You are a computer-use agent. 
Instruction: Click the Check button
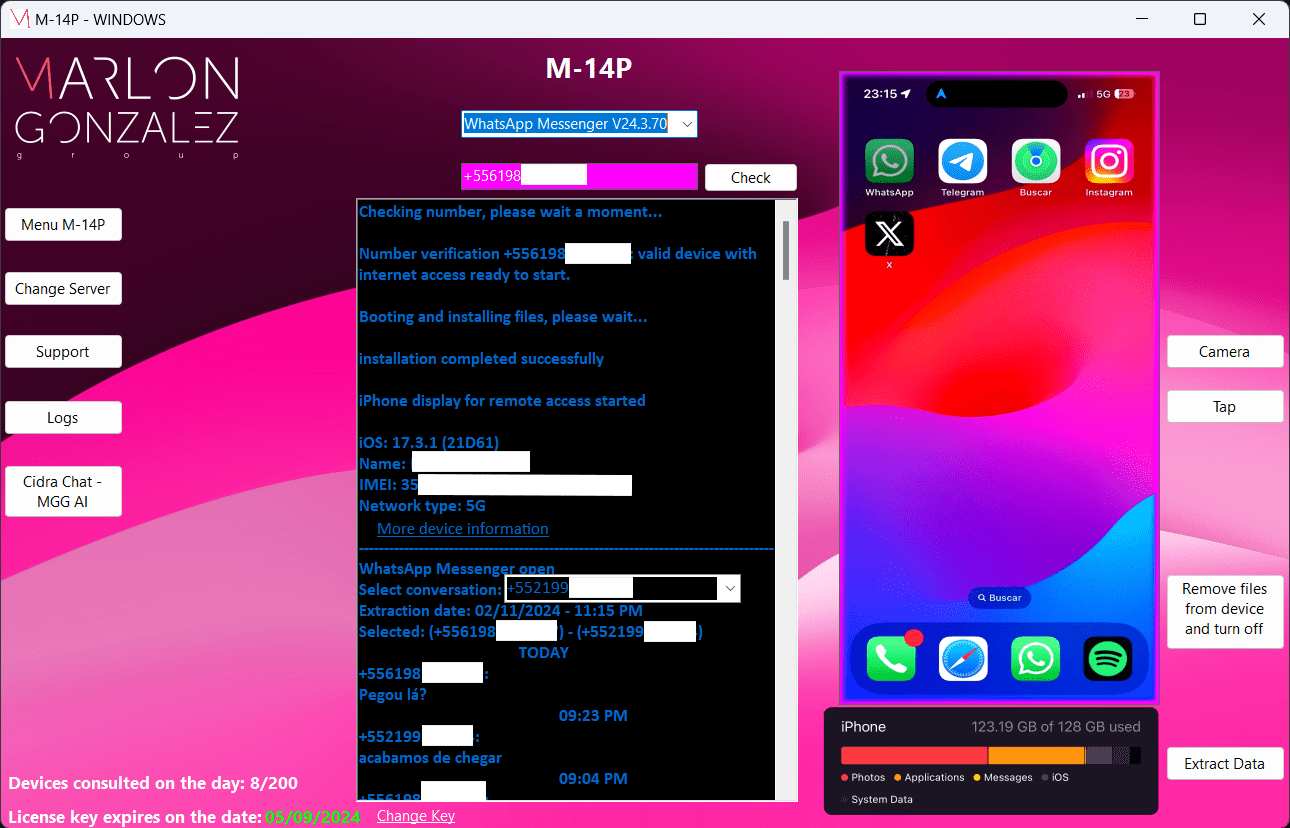(x=751, y=177)
